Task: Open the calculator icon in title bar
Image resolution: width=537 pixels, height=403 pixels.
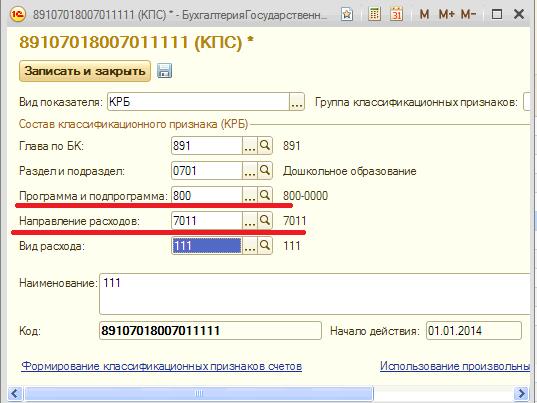Action: coord(374,14)
